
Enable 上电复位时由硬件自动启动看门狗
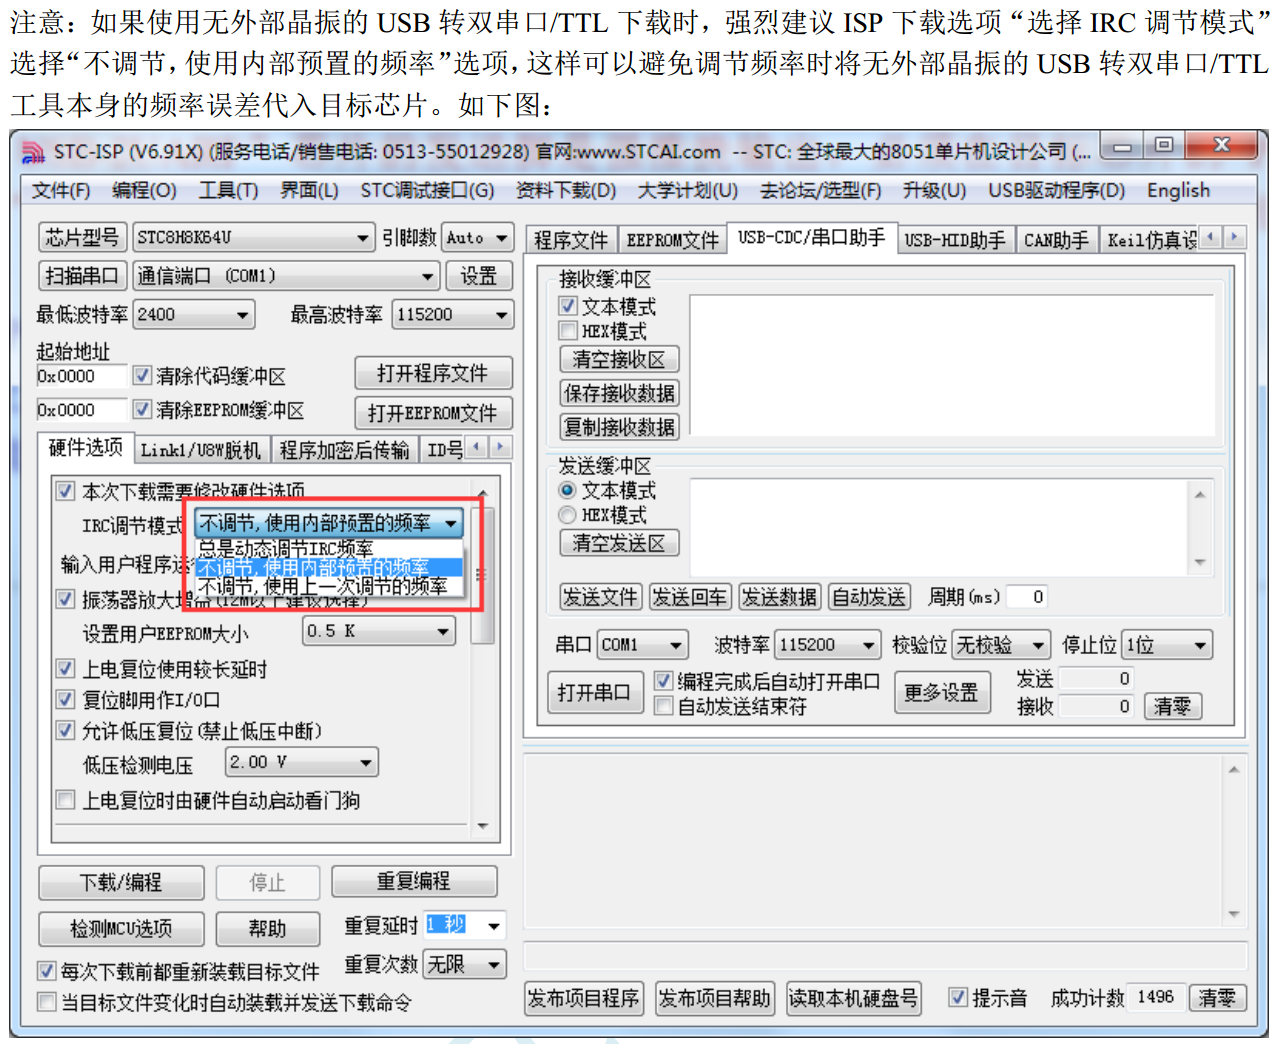[65, 800]
